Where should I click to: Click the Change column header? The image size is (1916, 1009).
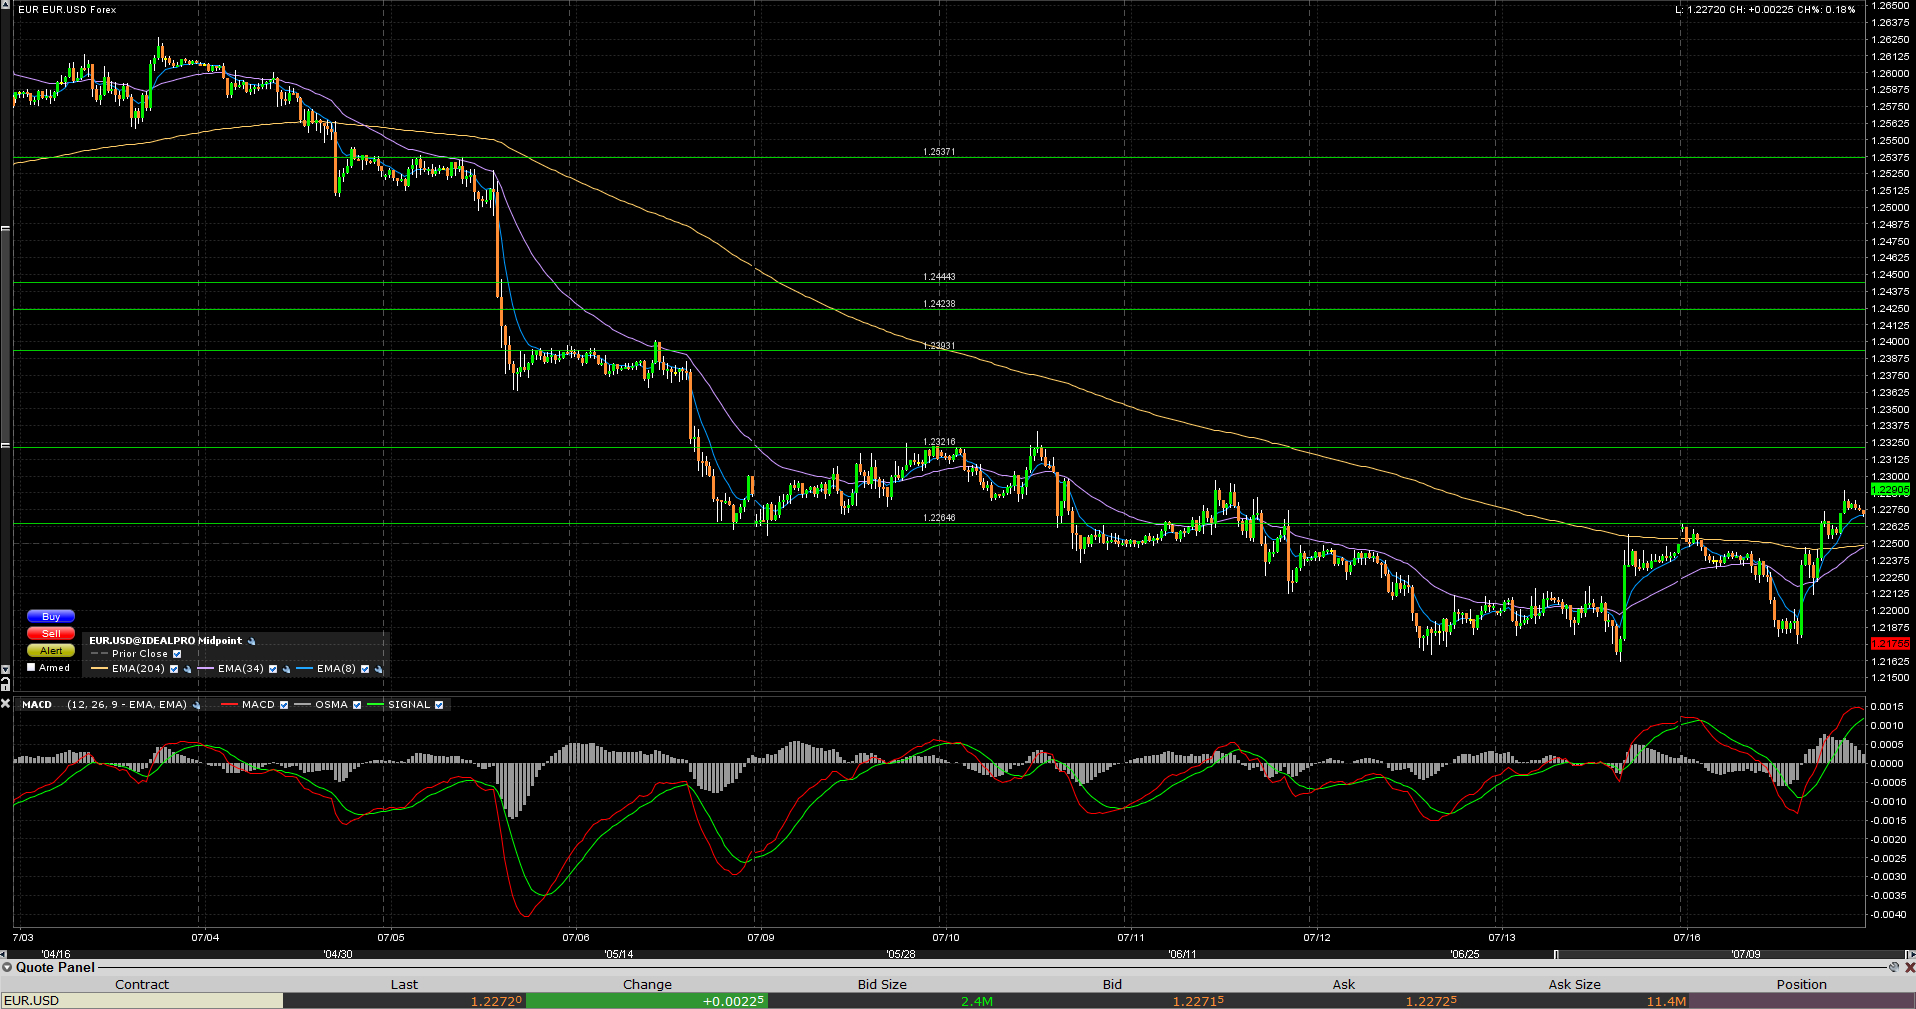pyautogui.click(x=647, y=984)
